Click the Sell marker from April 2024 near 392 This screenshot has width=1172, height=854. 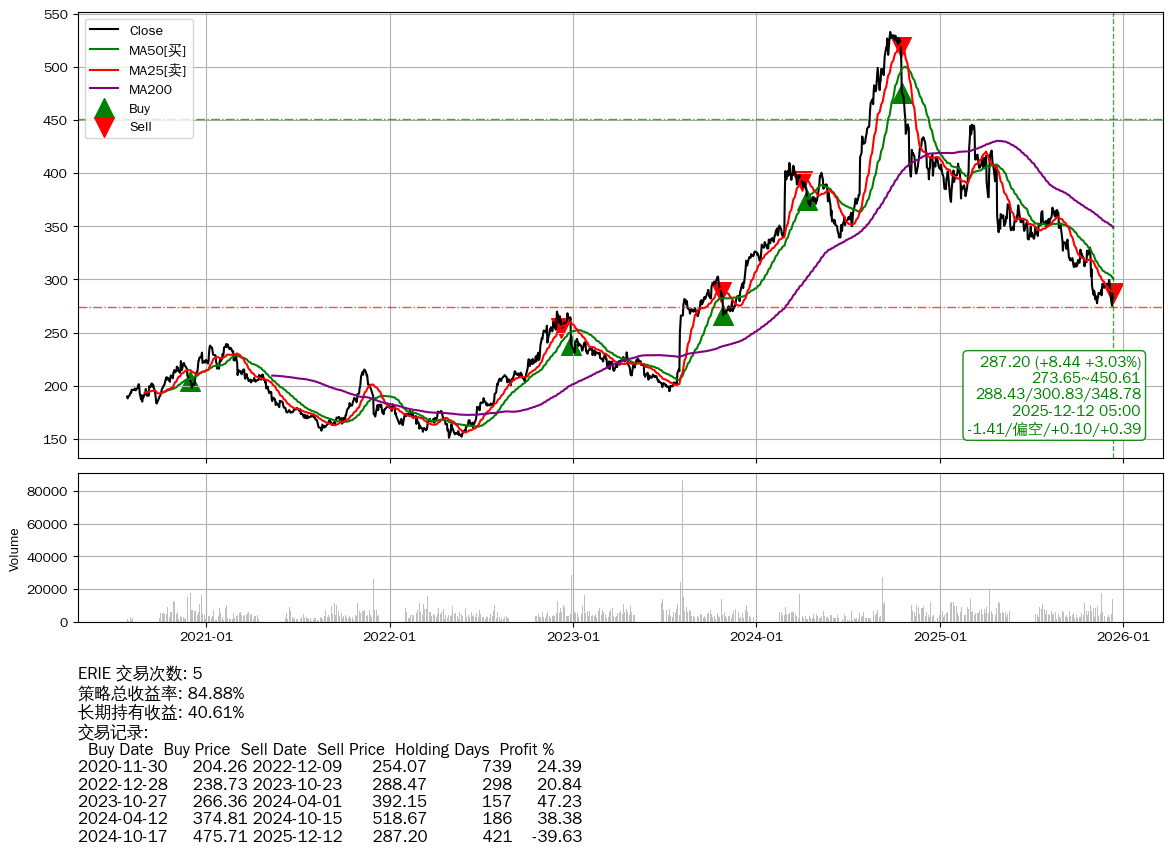coord(803,181)
